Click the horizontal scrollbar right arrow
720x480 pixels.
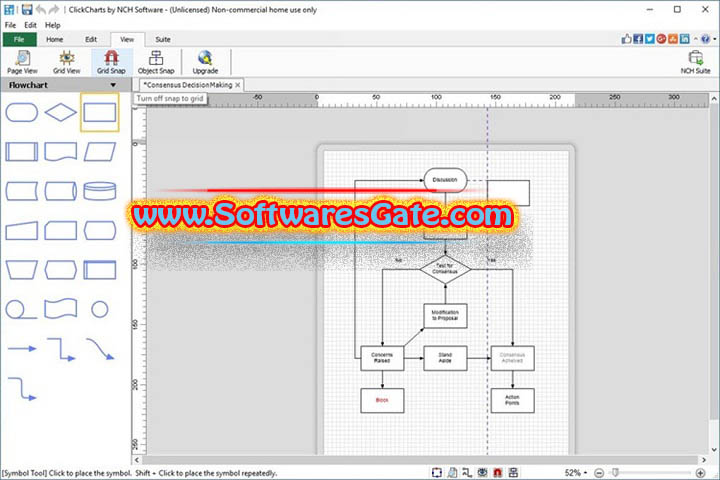[704, 460]
